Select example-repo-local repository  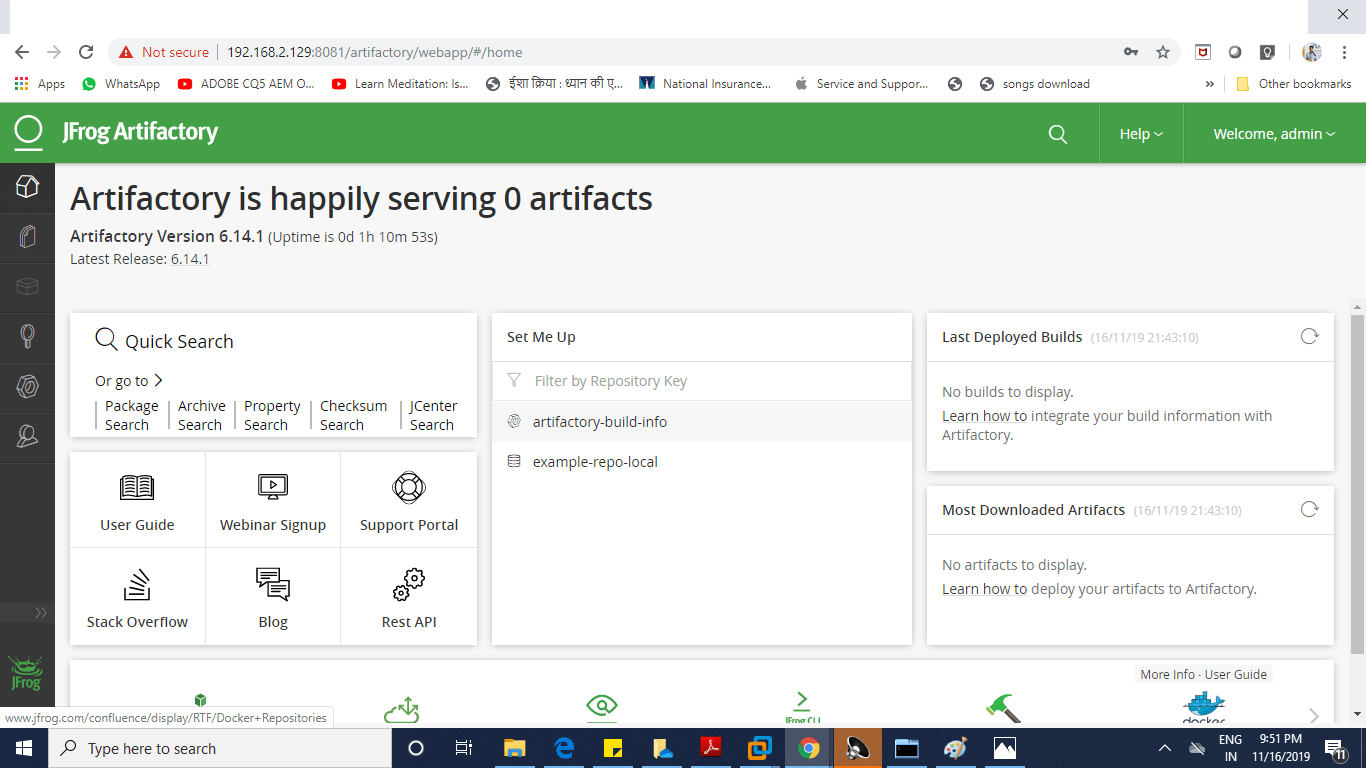click(702, 462)
